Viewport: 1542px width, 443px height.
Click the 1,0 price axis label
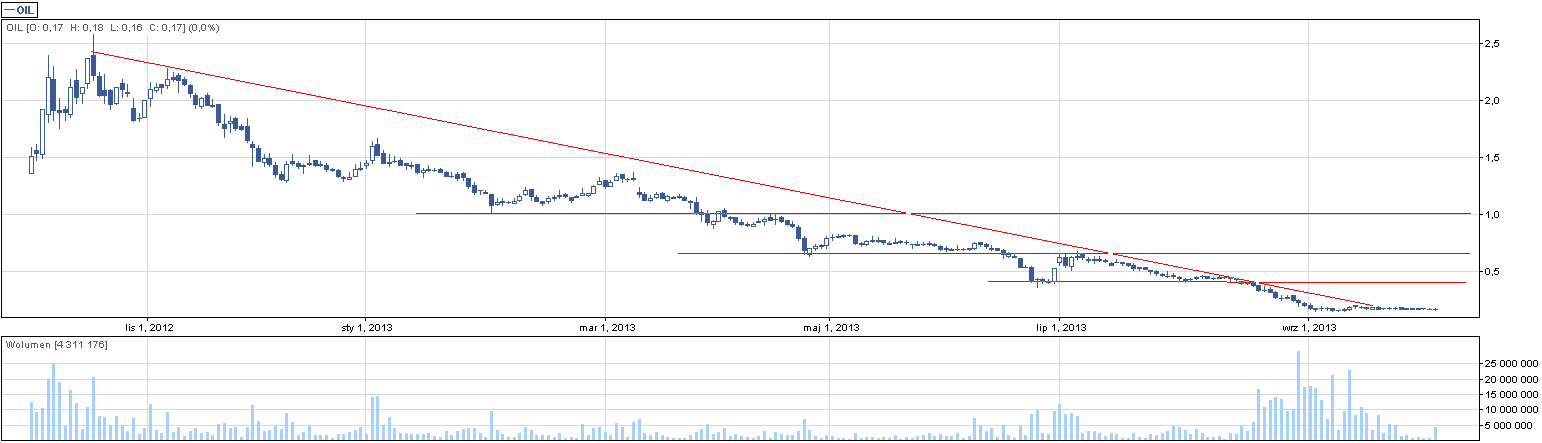click(x=1491, y=214)
